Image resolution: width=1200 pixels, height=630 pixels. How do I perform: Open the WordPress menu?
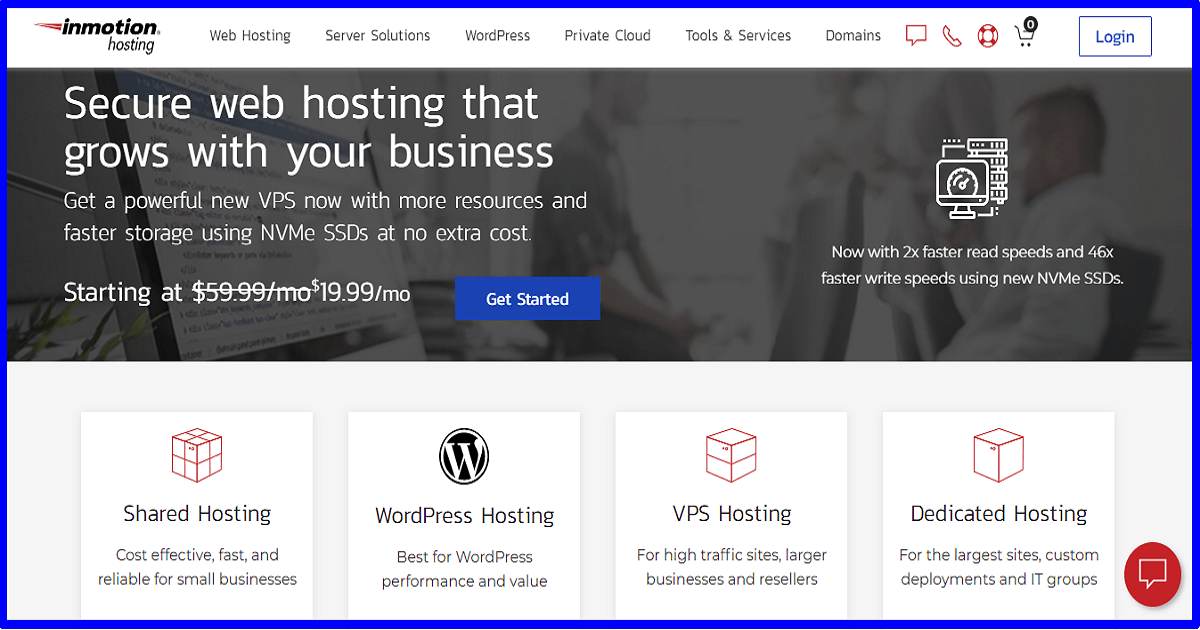point(498,36)
